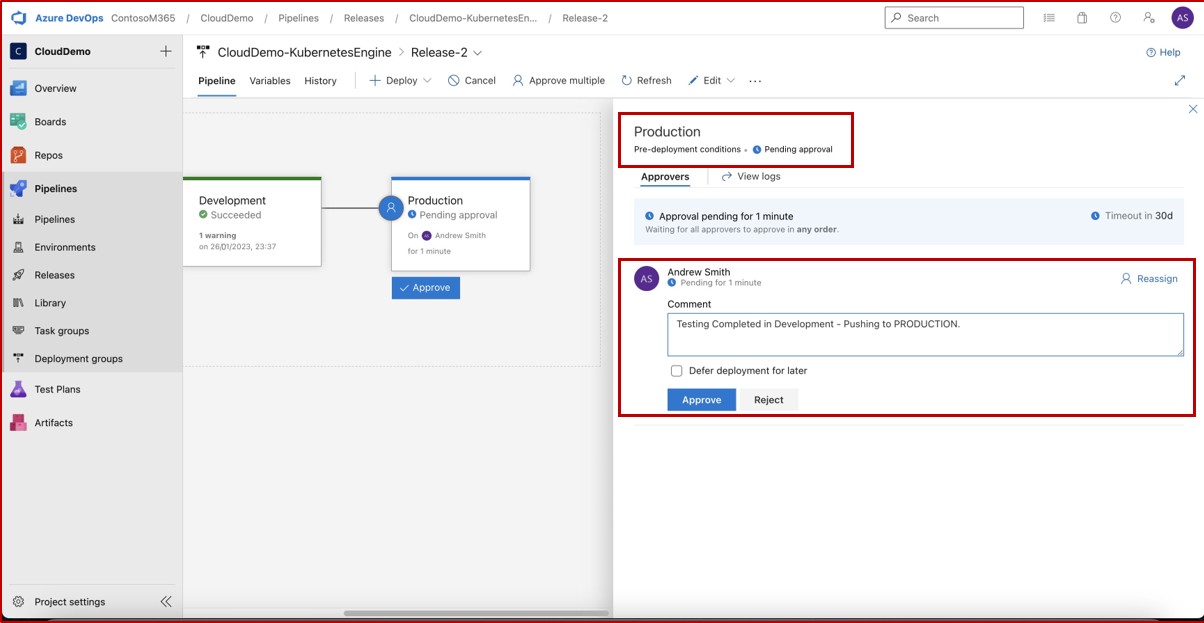1204x623 pixels.
Task: Select Environments in the sidebar
Action: pyautogui.click(x=66, y=247)
